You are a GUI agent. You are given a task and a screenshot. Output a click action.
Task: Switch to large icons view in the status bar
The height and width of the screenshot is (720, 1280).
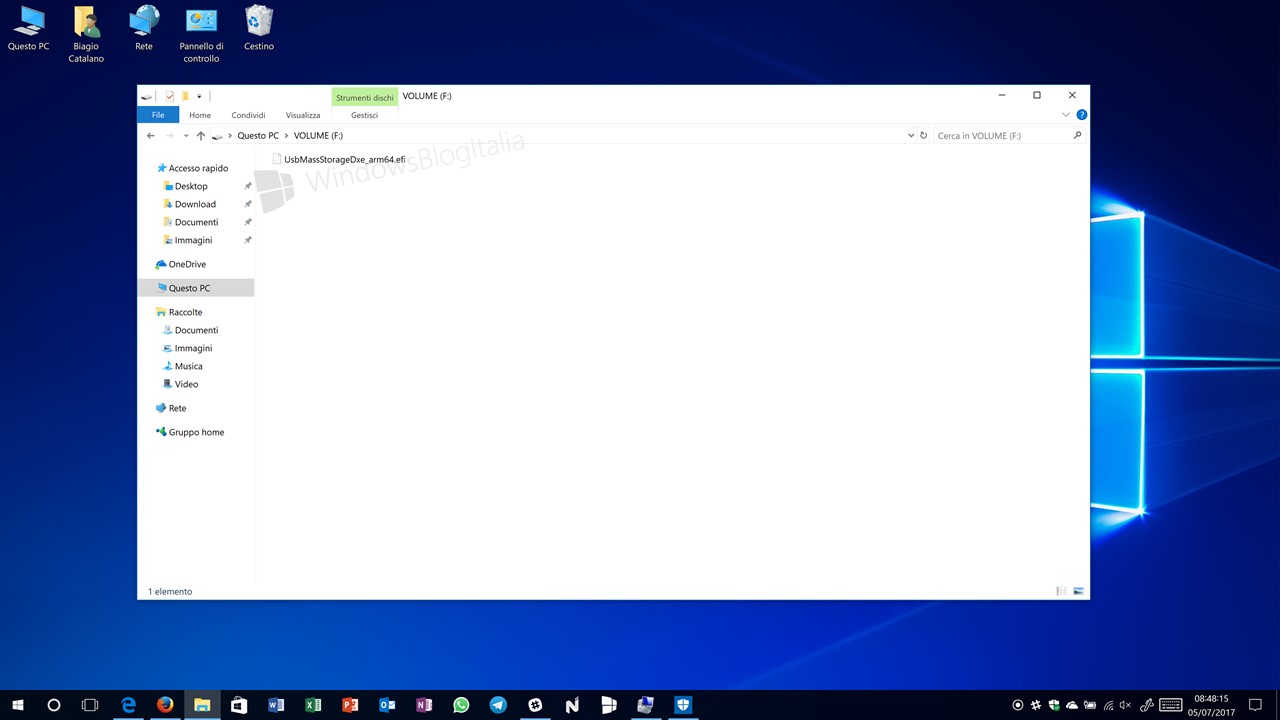click(x=1078, y=591)
